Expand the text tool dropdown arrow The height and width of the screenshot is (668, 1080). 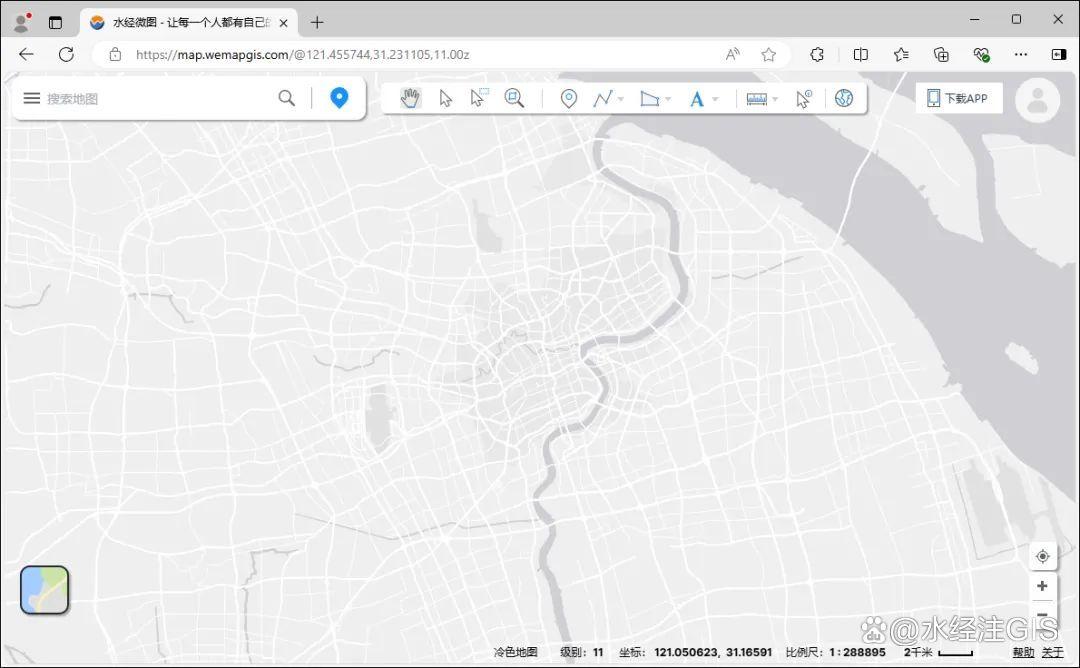pyautogui.click(x=714, y=99)
